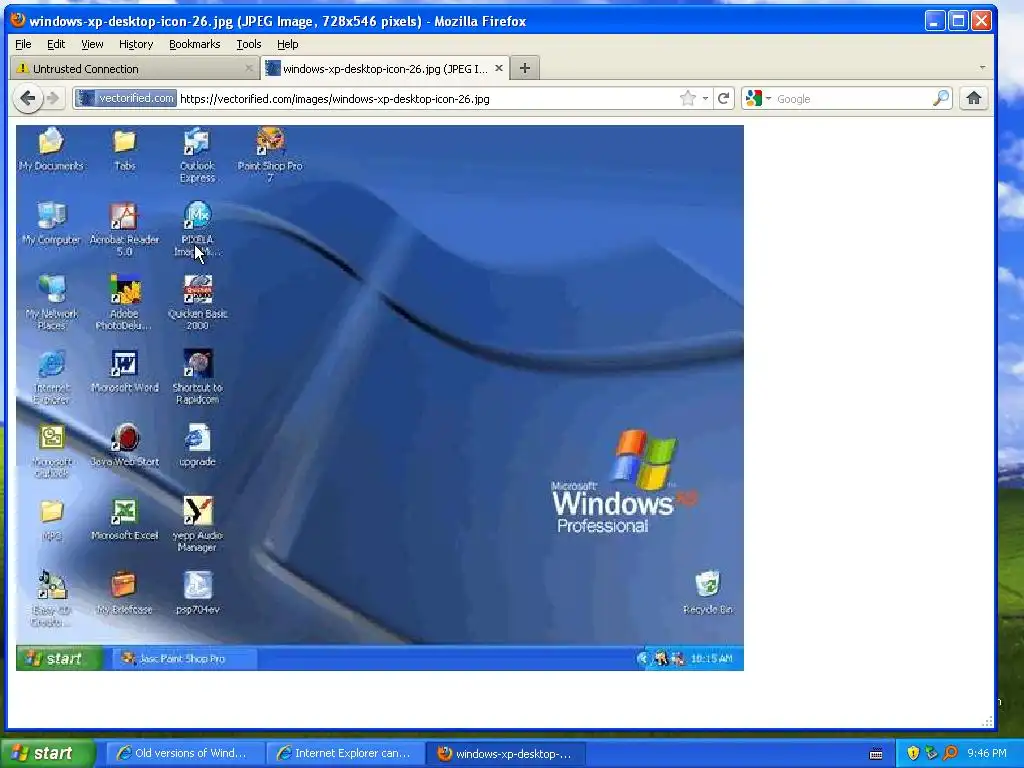Click the windows-xp-desktop taskbar button
1024x768 pixels.
click(507, 753)
